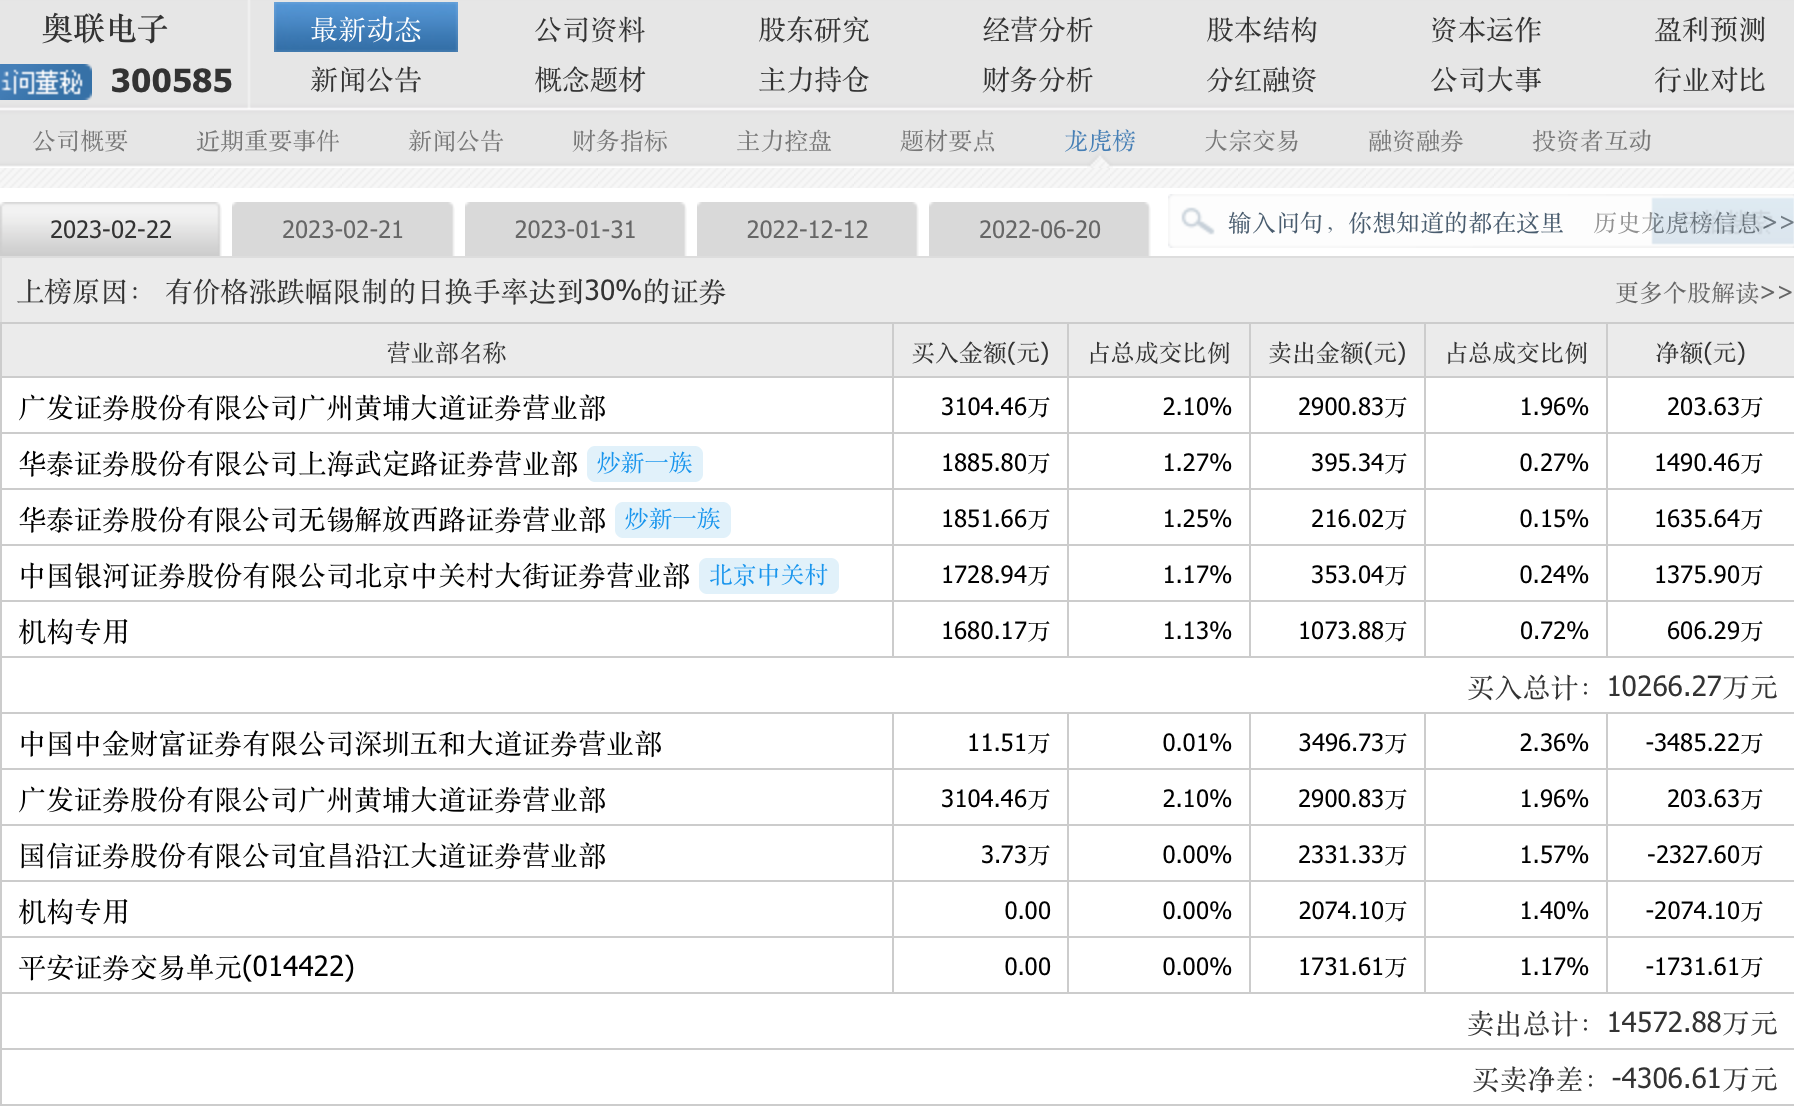Click 炒新一族 tag on 无锡解放西路 row

[673, 519]
